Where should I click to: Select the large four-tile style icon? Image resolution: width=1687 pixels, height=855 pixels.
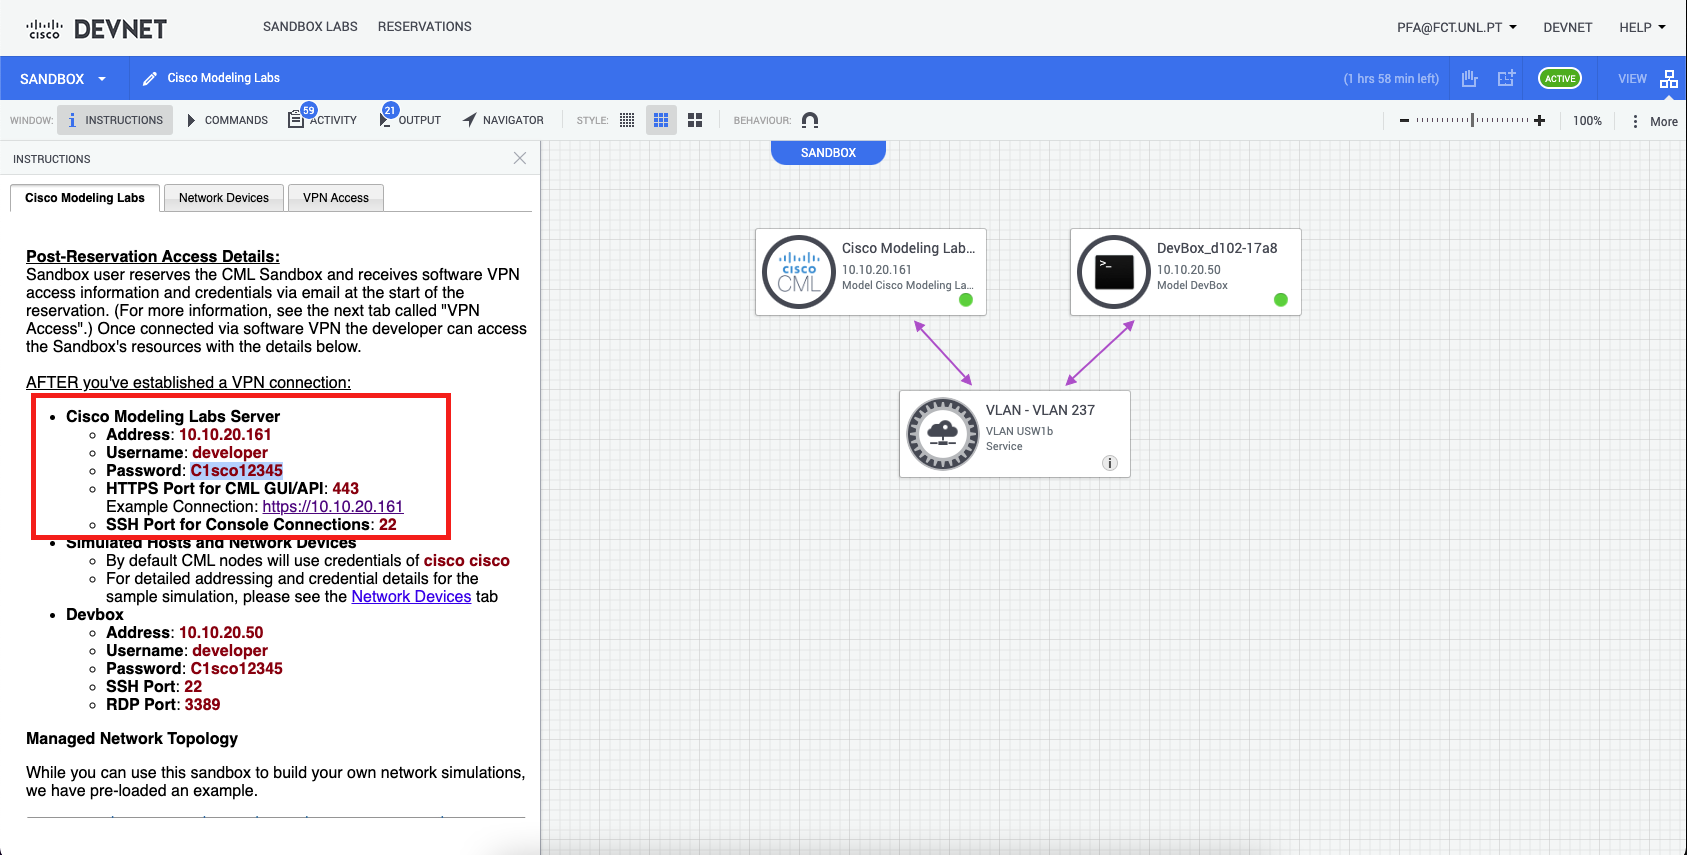[695, 120]
